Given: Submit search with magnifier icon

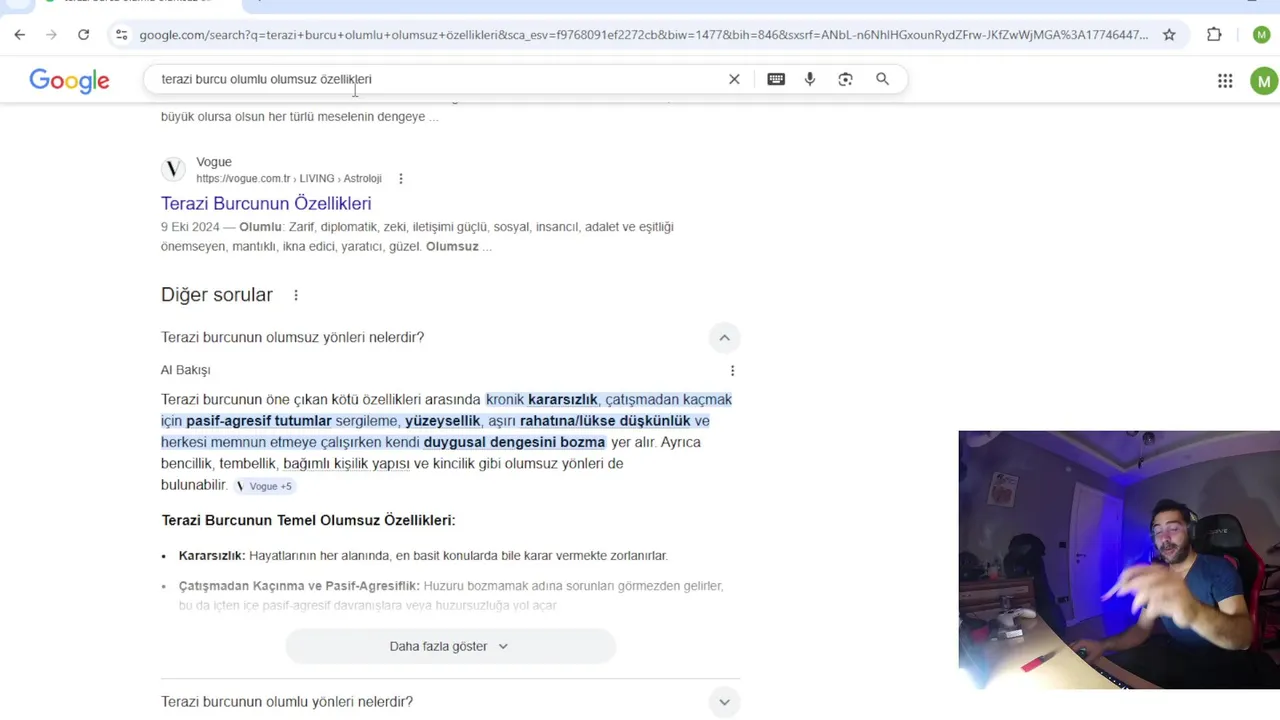Looking at the screenshot, I should point(882,79).
